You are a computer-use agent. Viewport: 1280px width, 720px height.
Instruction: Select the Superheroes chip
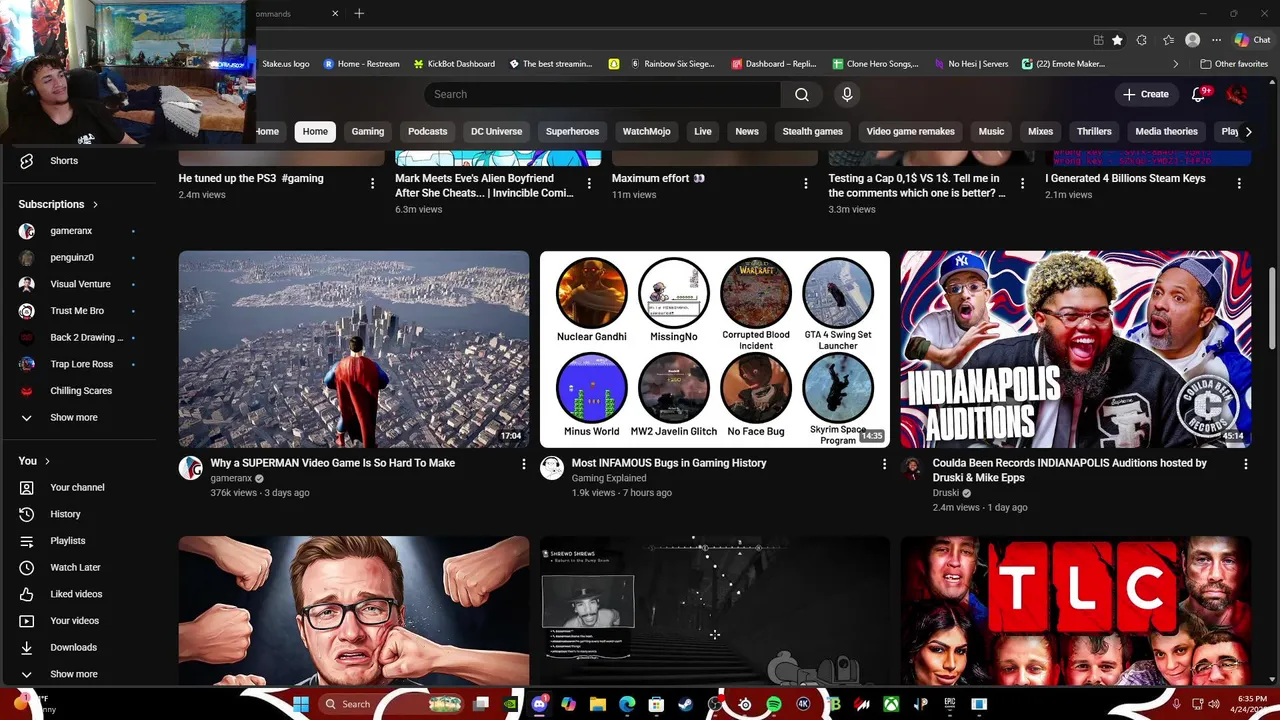[572, 131]
